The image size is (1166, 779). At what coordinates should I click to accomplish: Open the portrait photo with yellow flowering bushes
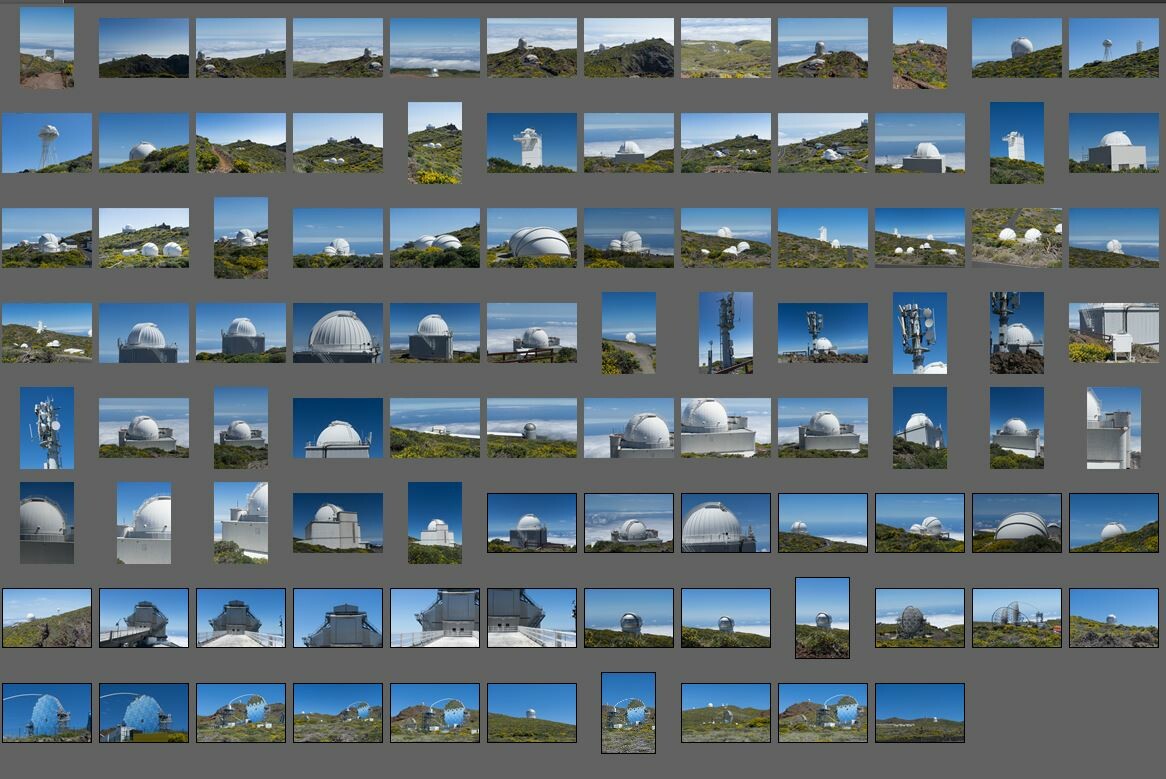tap(435, 145)
